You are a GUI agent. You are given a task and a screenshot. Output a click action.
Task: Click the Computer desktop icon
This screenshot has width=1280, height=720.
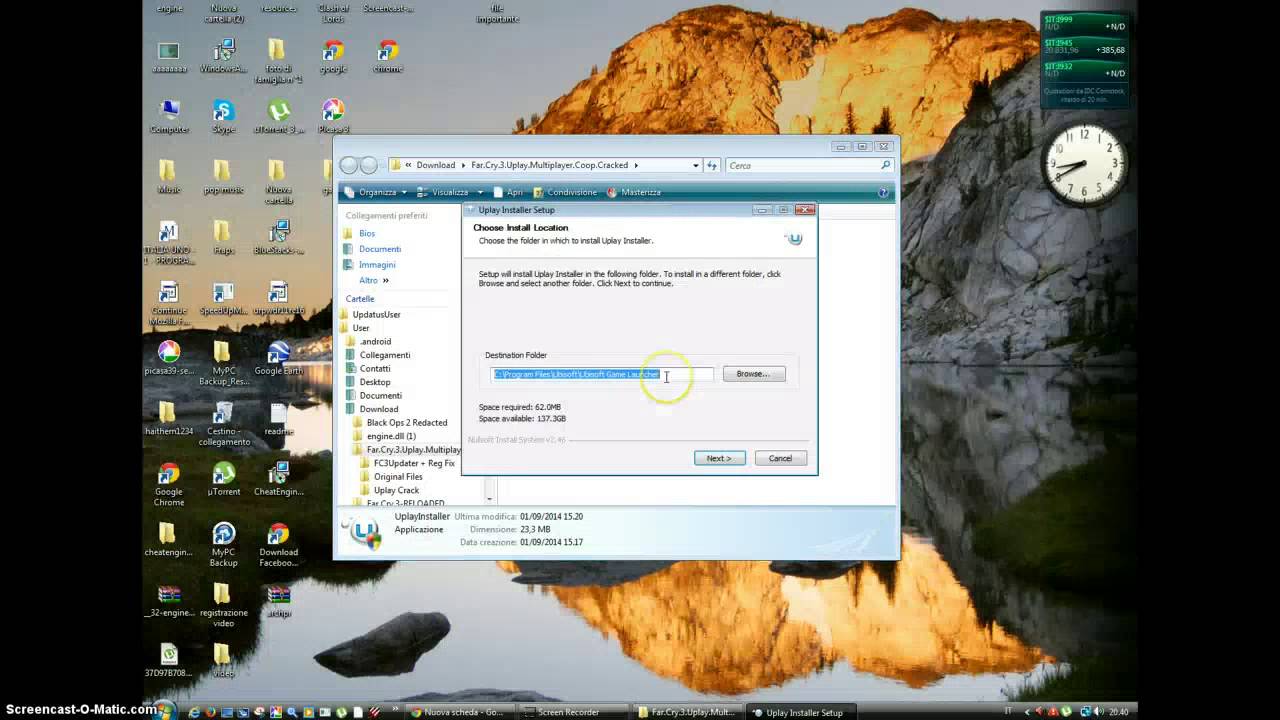(x=169, y=116)
